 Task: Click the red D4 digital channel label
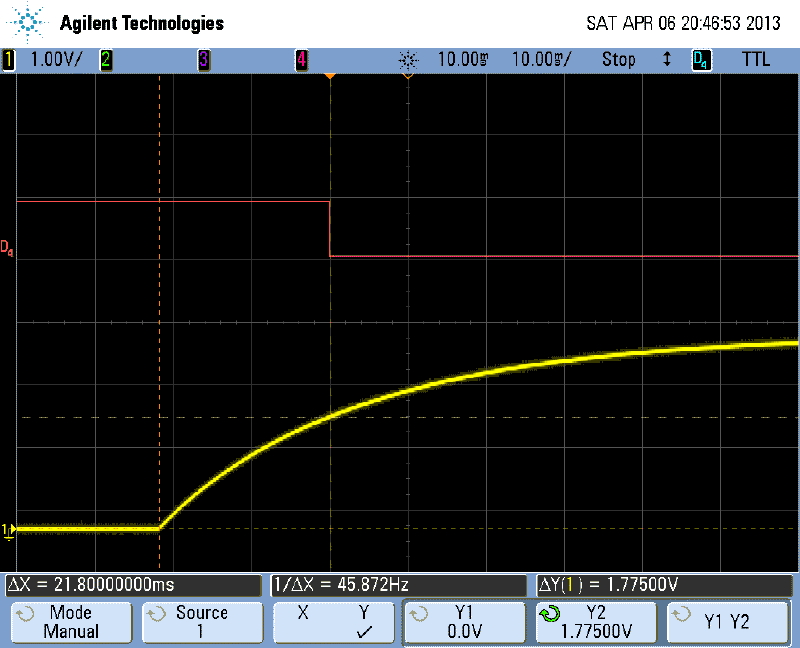(7, 248)
